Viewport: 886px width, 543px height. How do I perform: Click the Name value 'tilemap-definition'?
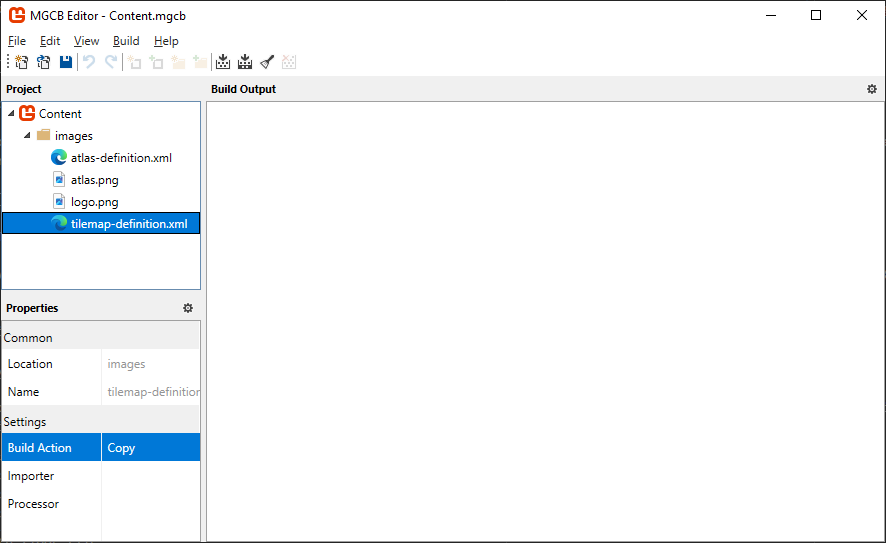pos(153,392)
